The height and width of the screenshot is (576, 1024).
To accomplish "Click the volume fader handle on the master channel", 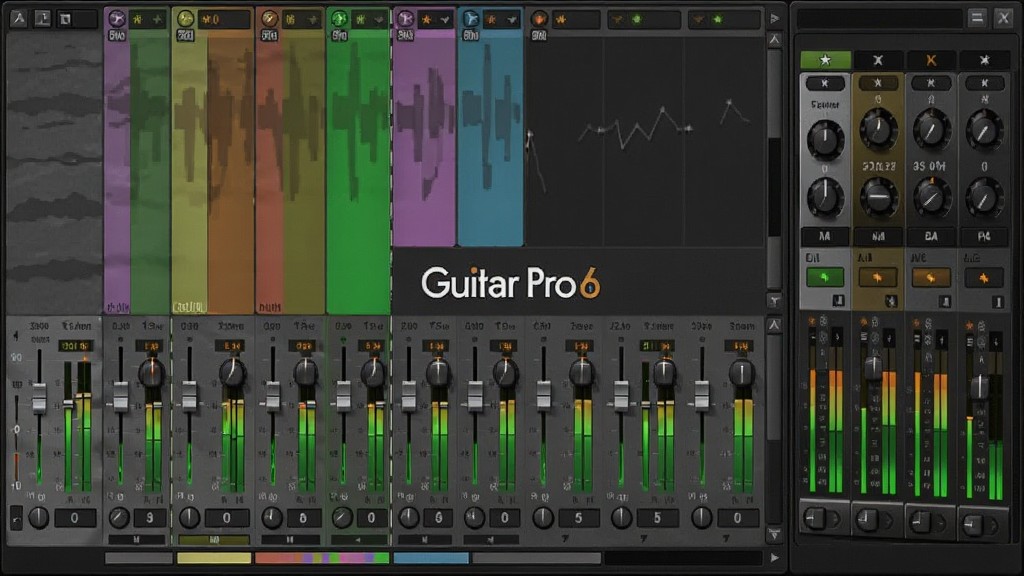I will (x=39, y=398).
